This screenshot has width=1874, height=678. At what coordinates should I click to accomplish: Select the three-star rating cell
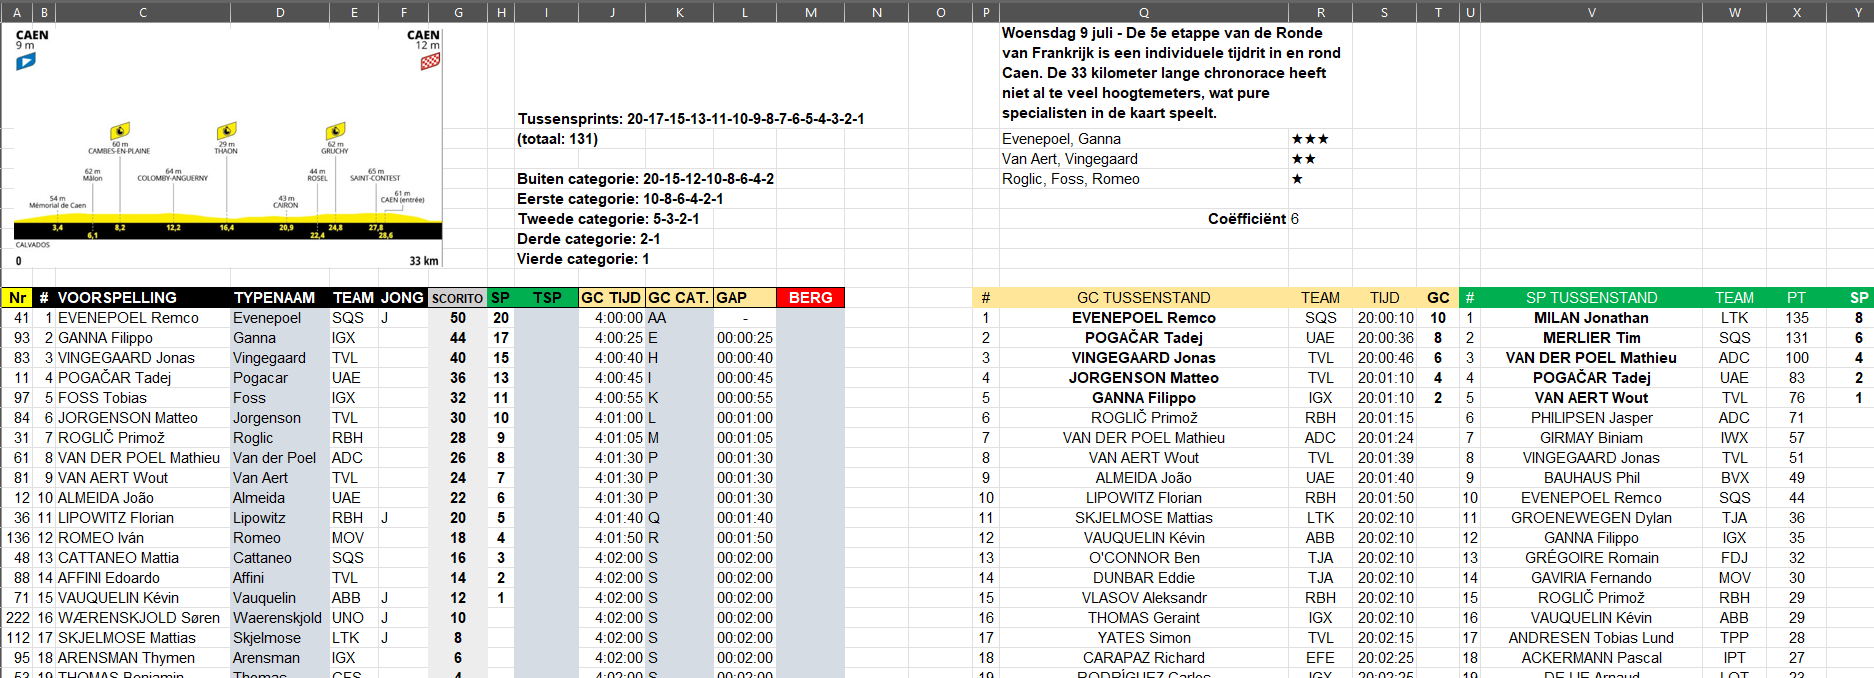[1320, 139]
